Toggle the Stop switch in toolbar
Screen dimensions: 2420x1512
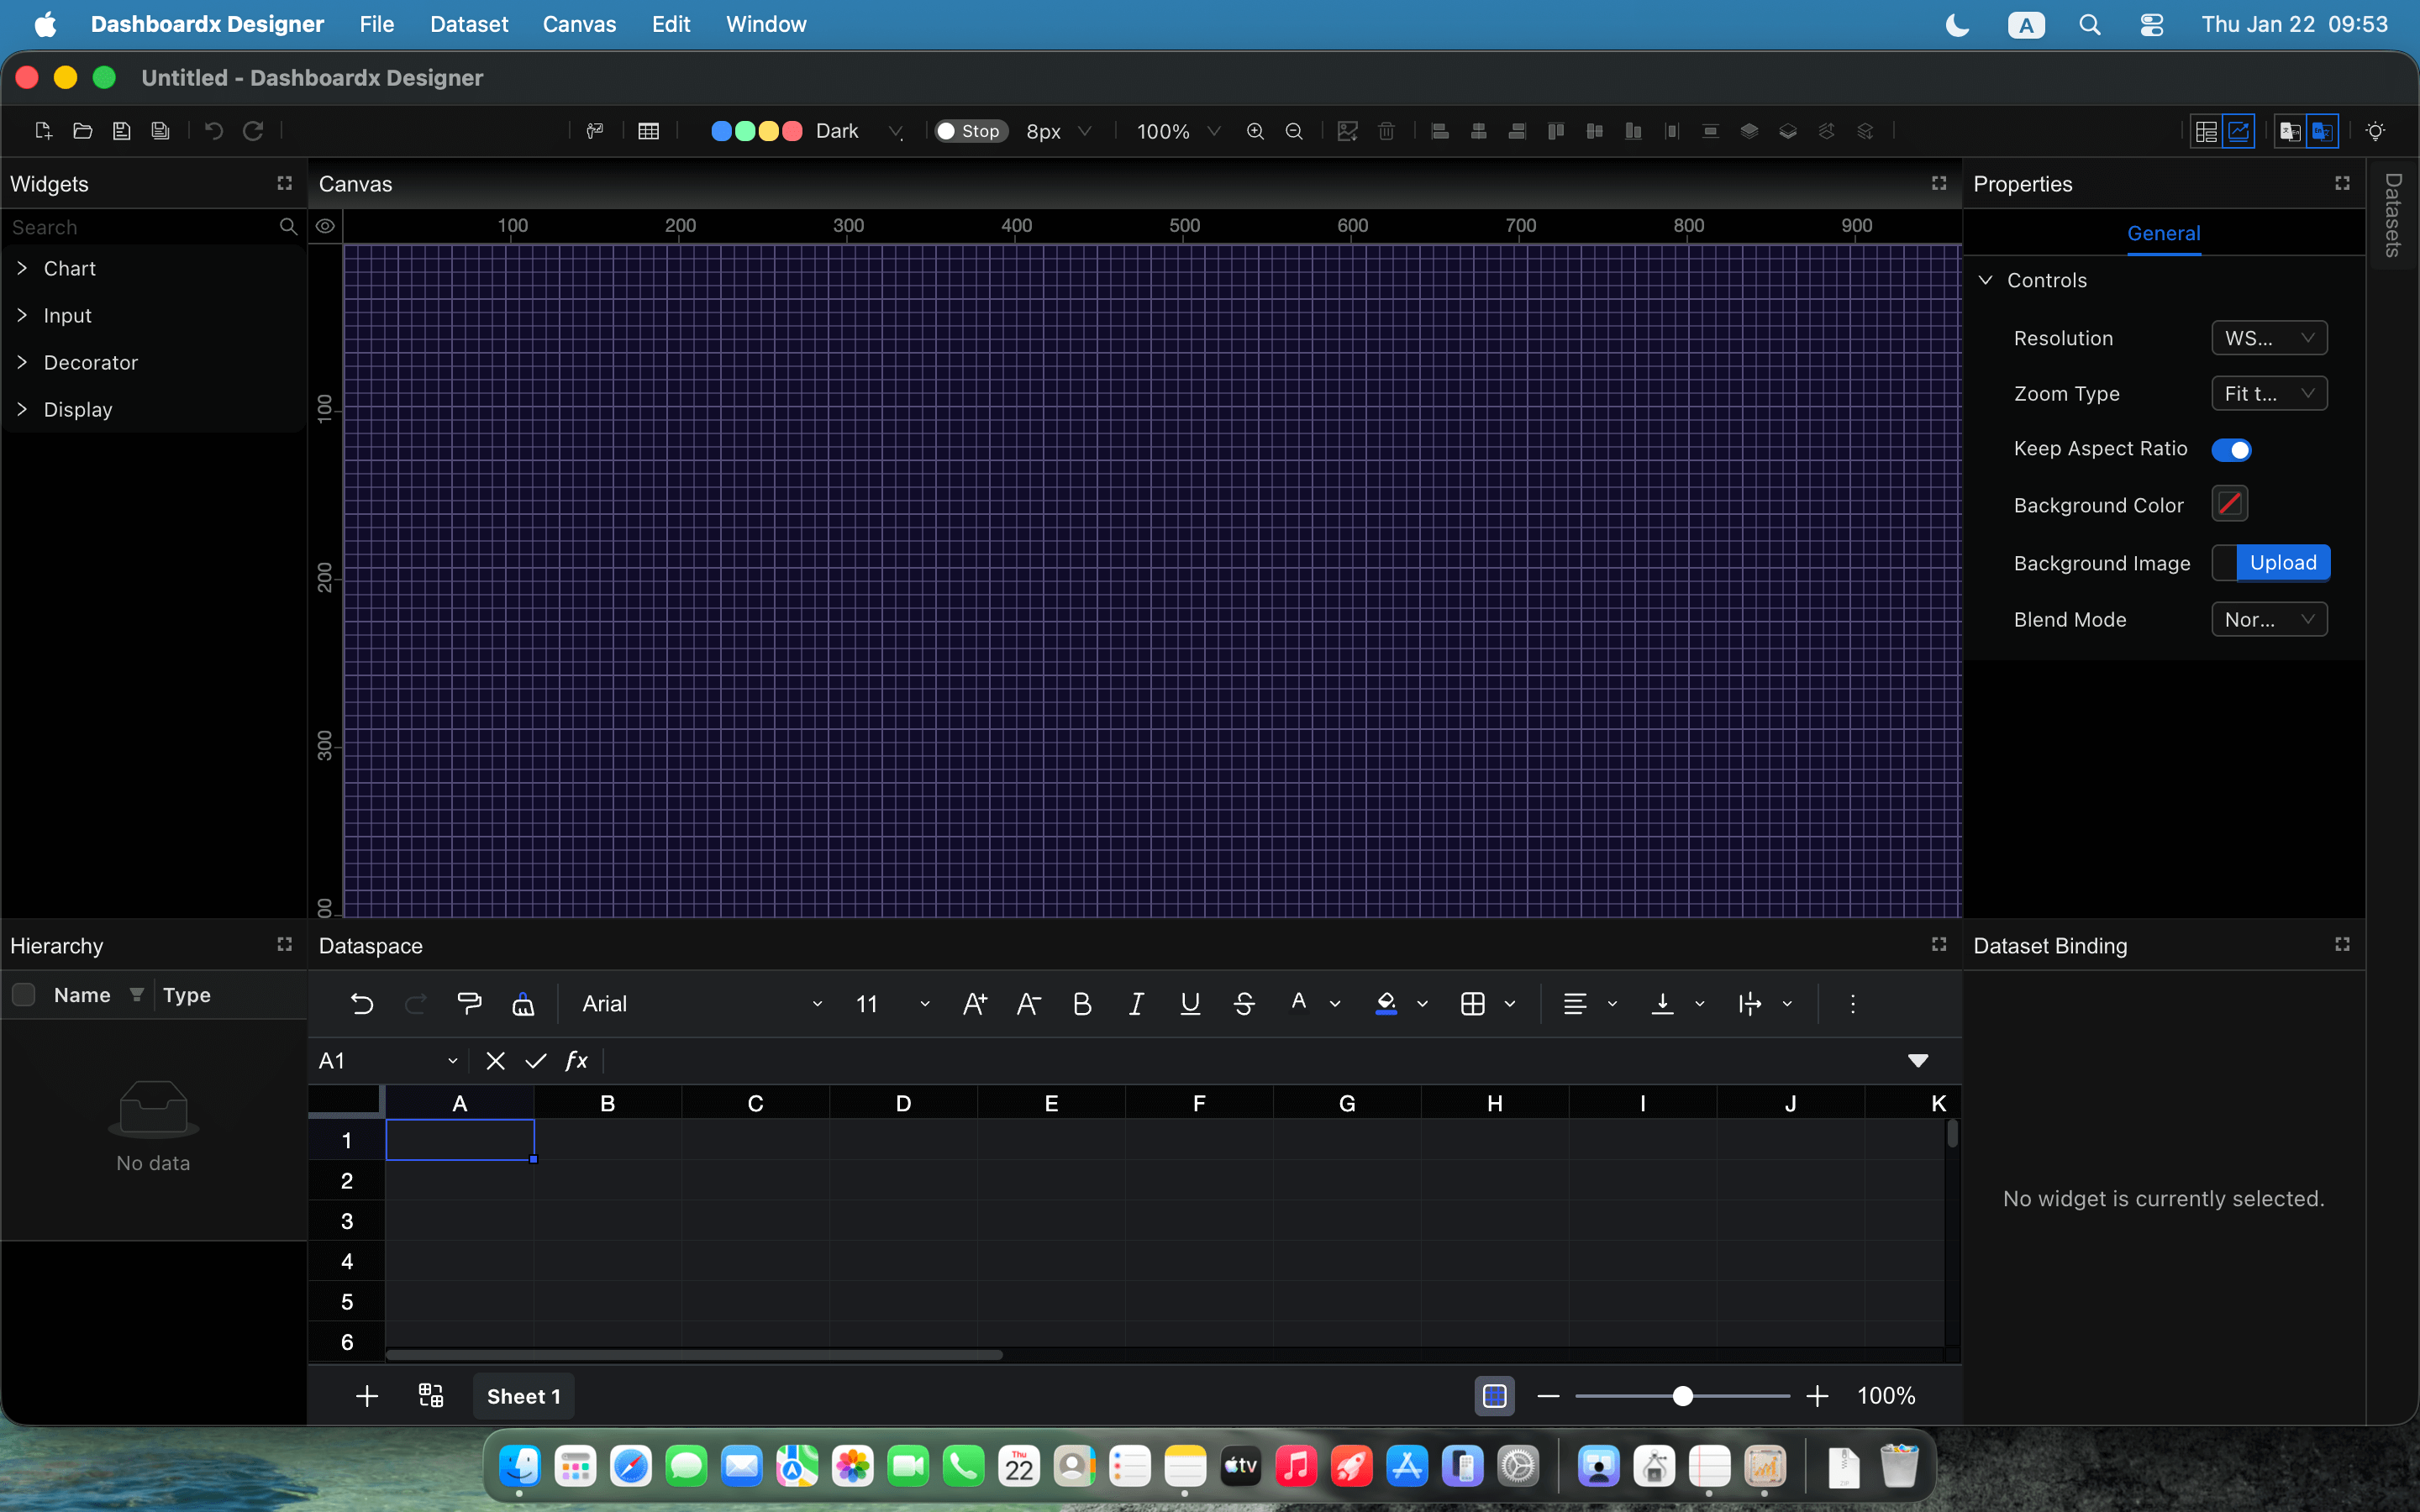tap(970, 131)
